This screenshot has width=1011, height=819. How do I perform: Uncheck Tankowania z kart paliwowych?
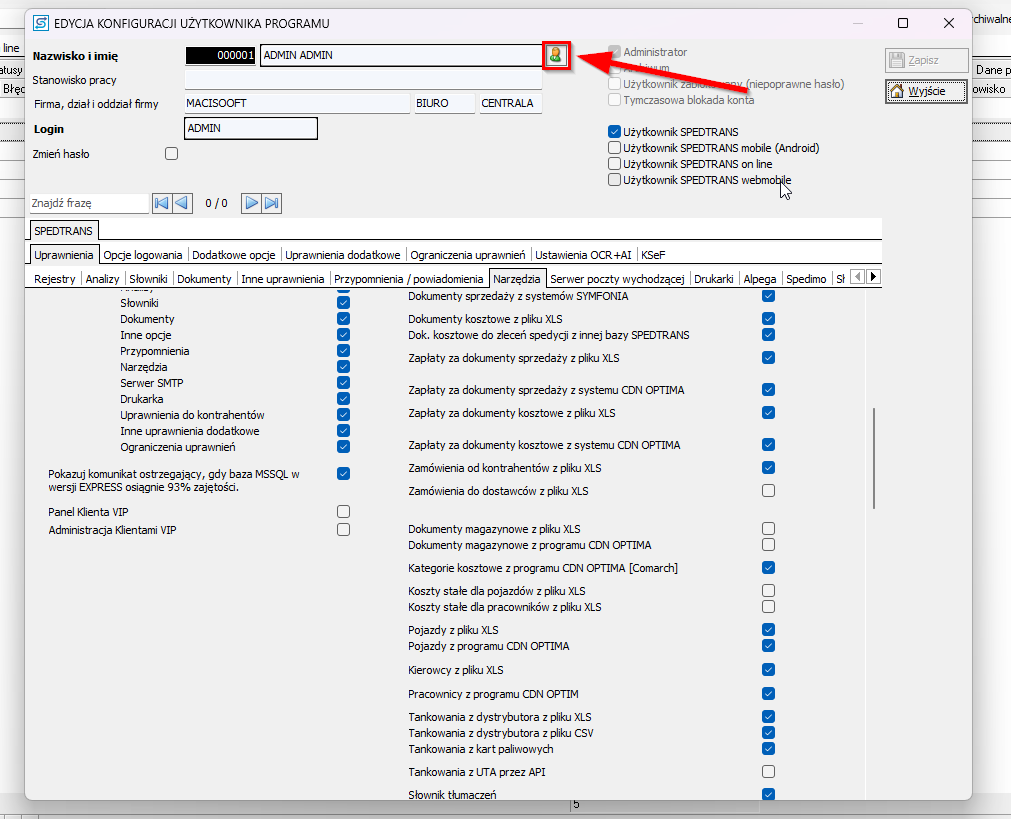(769, 749)
